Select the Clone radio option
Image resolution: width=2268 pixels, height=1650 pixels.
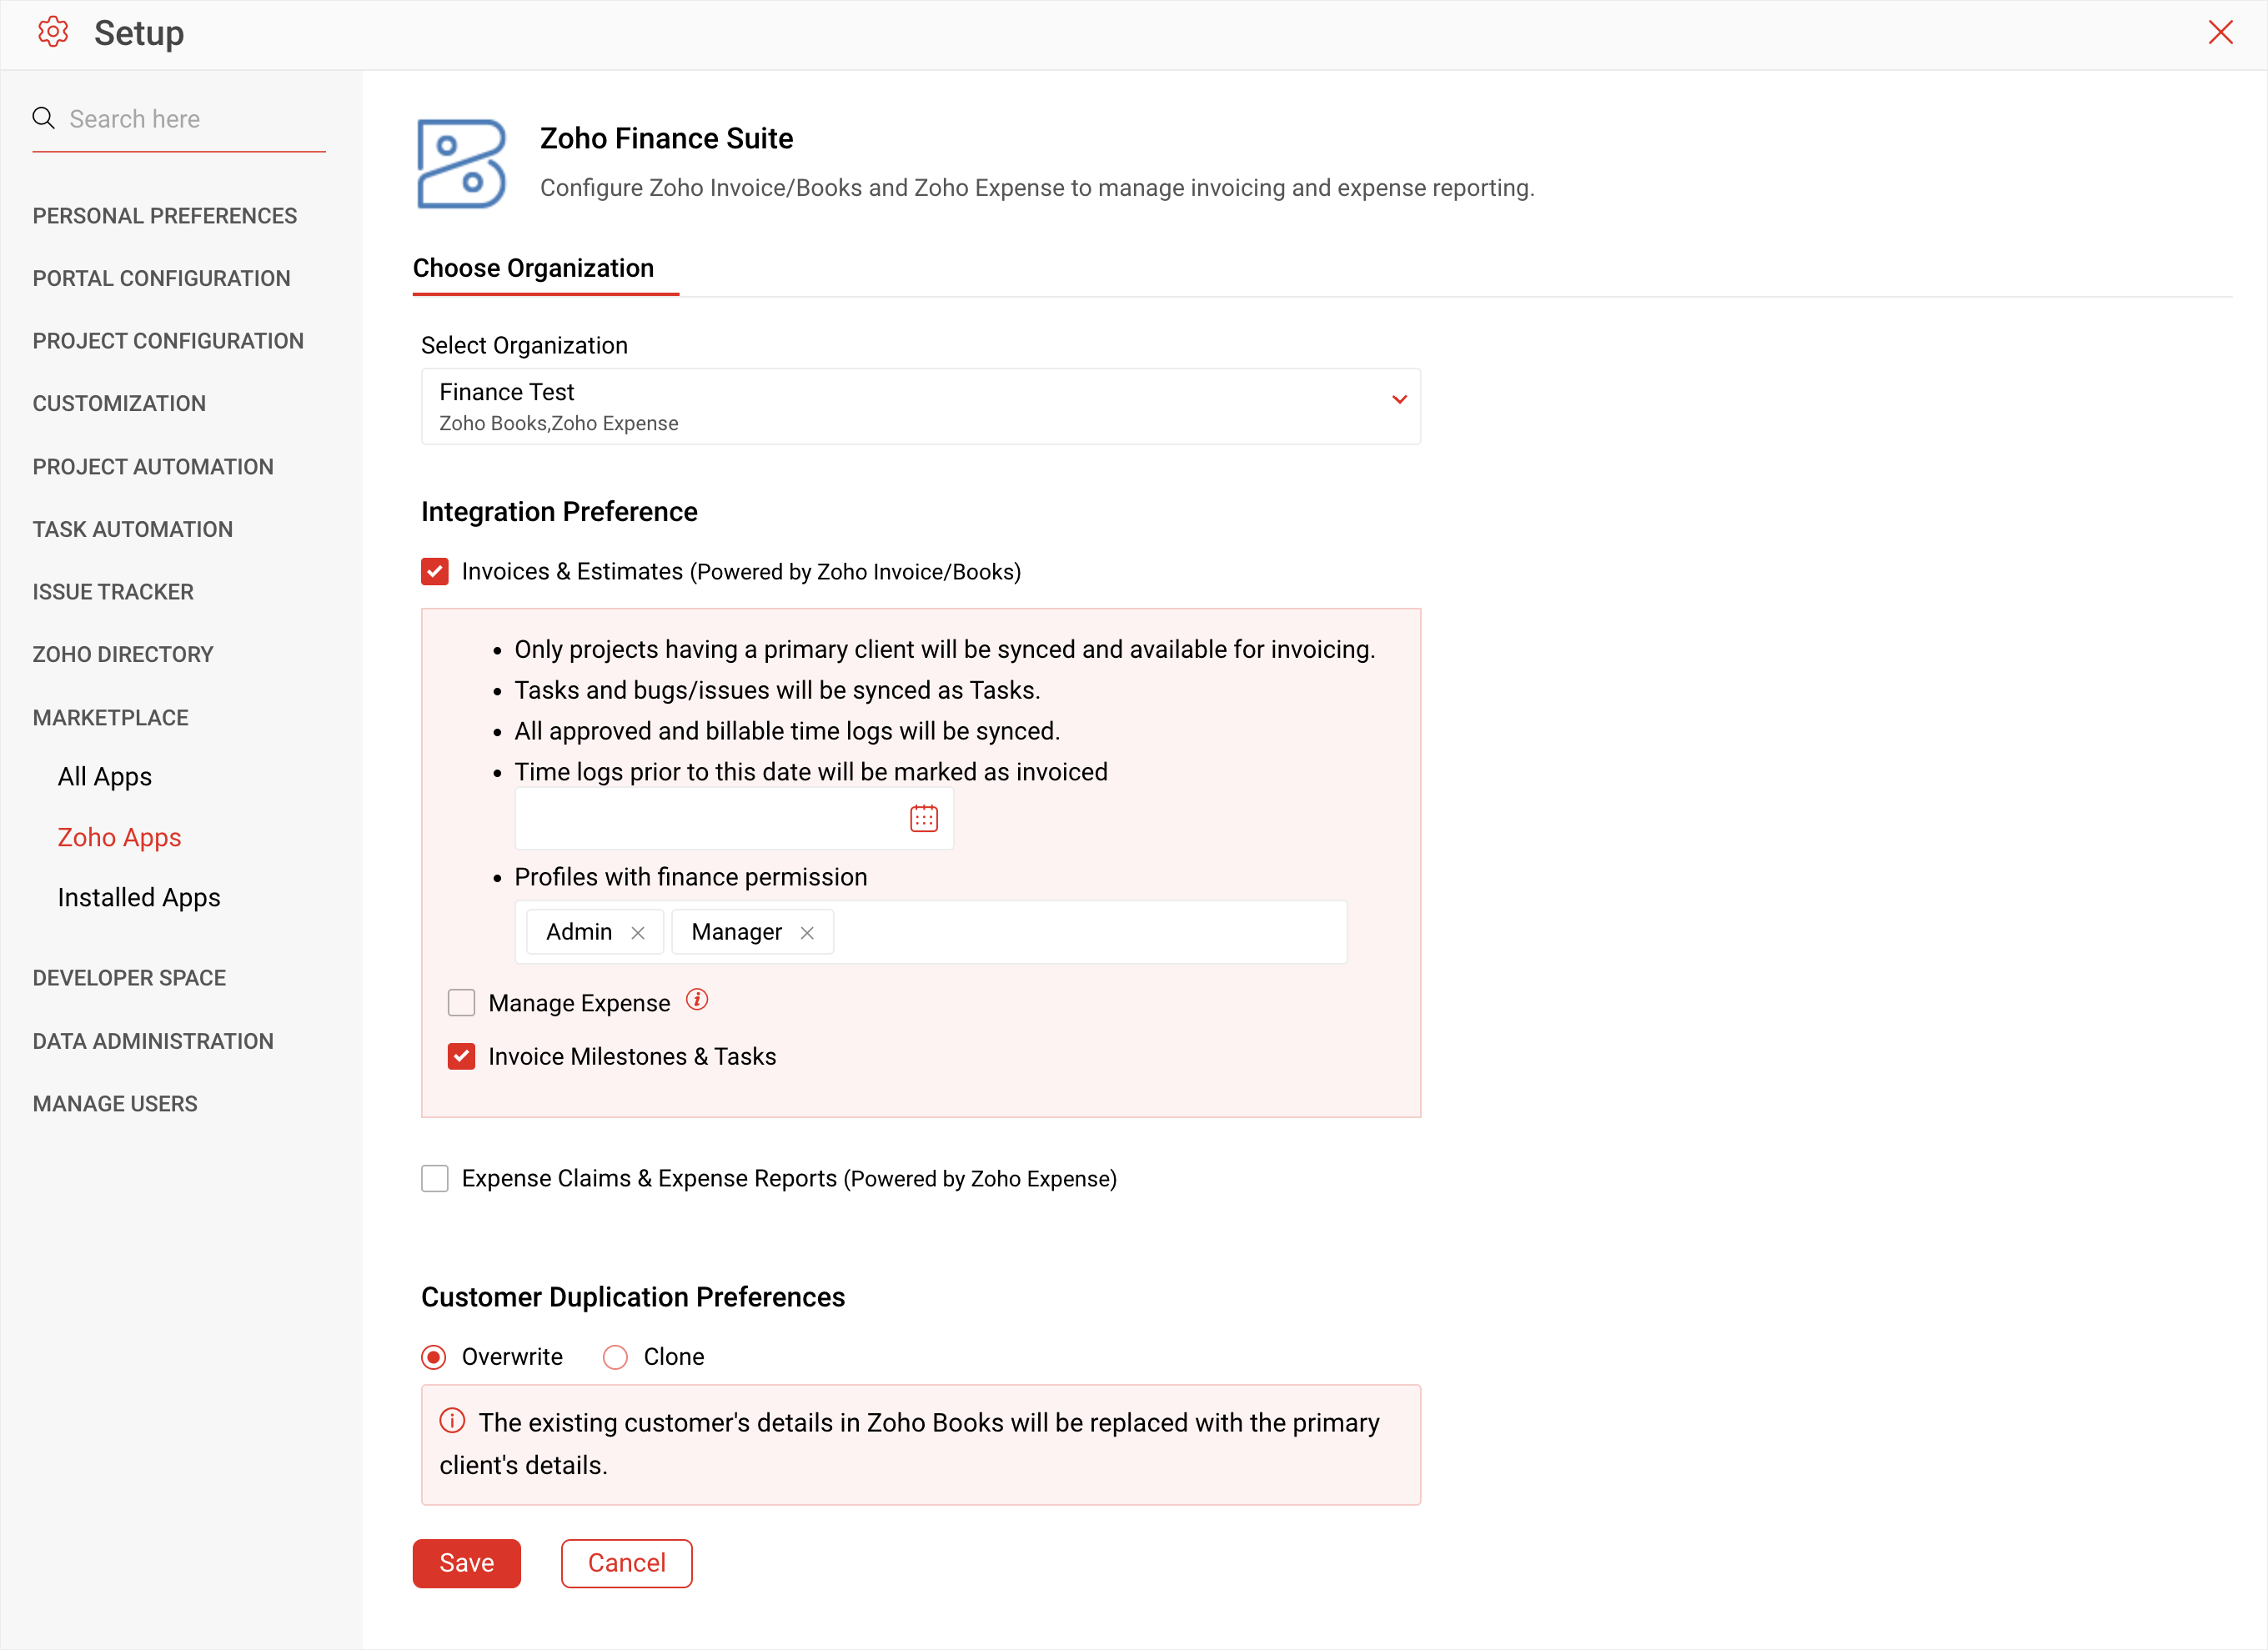[615, 1357]
